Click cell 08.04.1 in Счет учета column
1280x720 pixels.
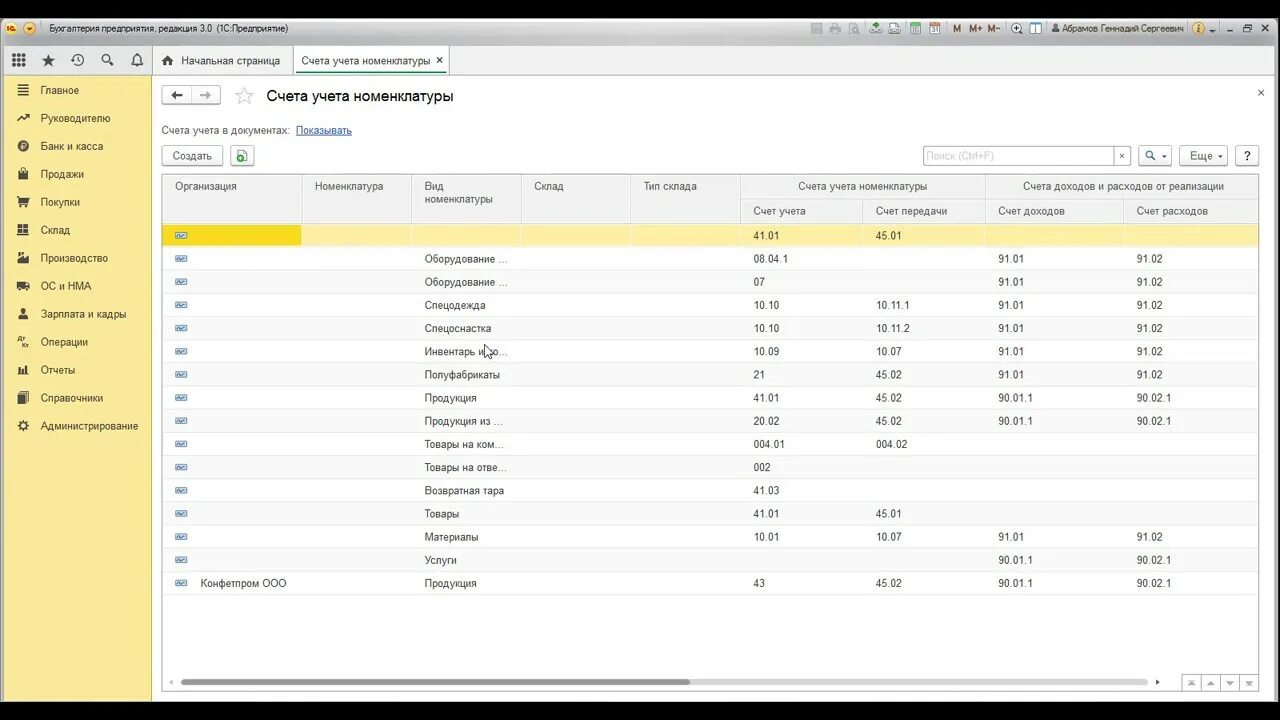801,259
